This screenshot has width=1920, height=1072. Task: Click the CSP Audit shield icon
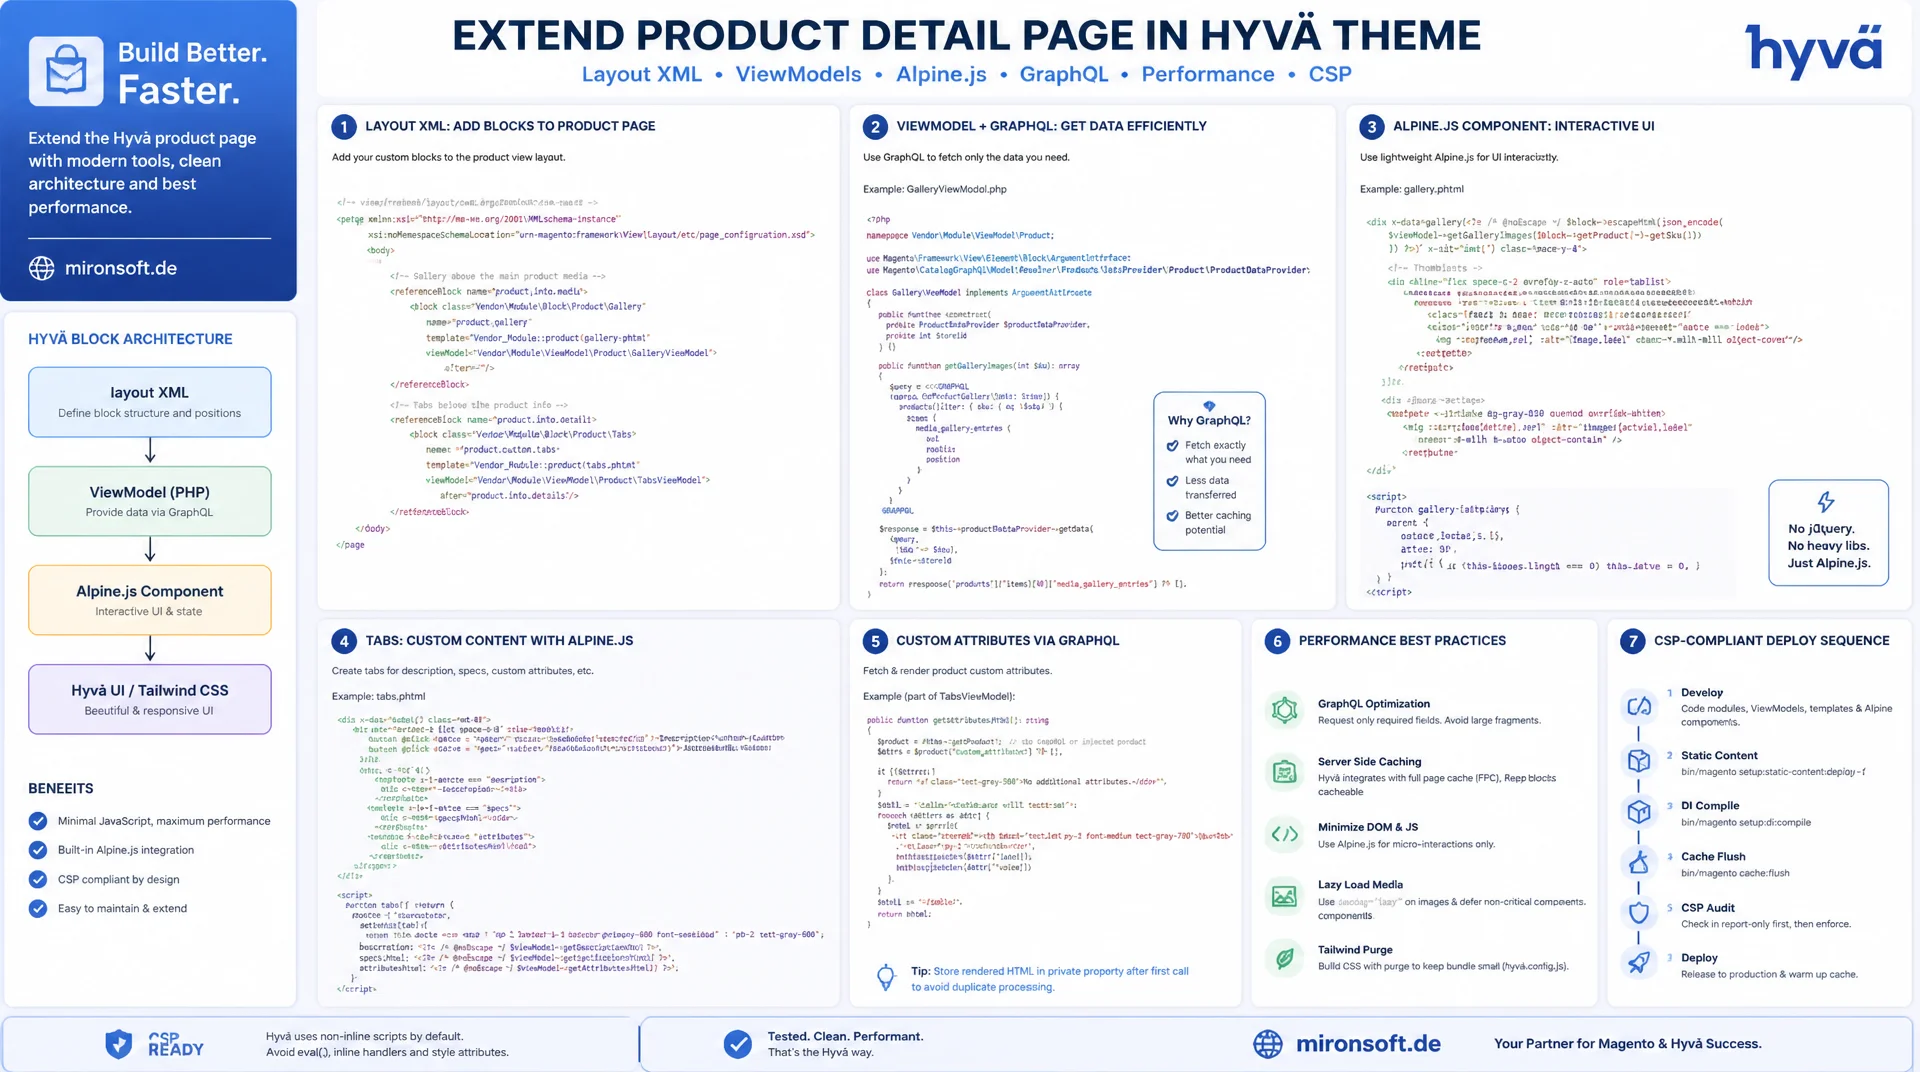(1638, 912)
